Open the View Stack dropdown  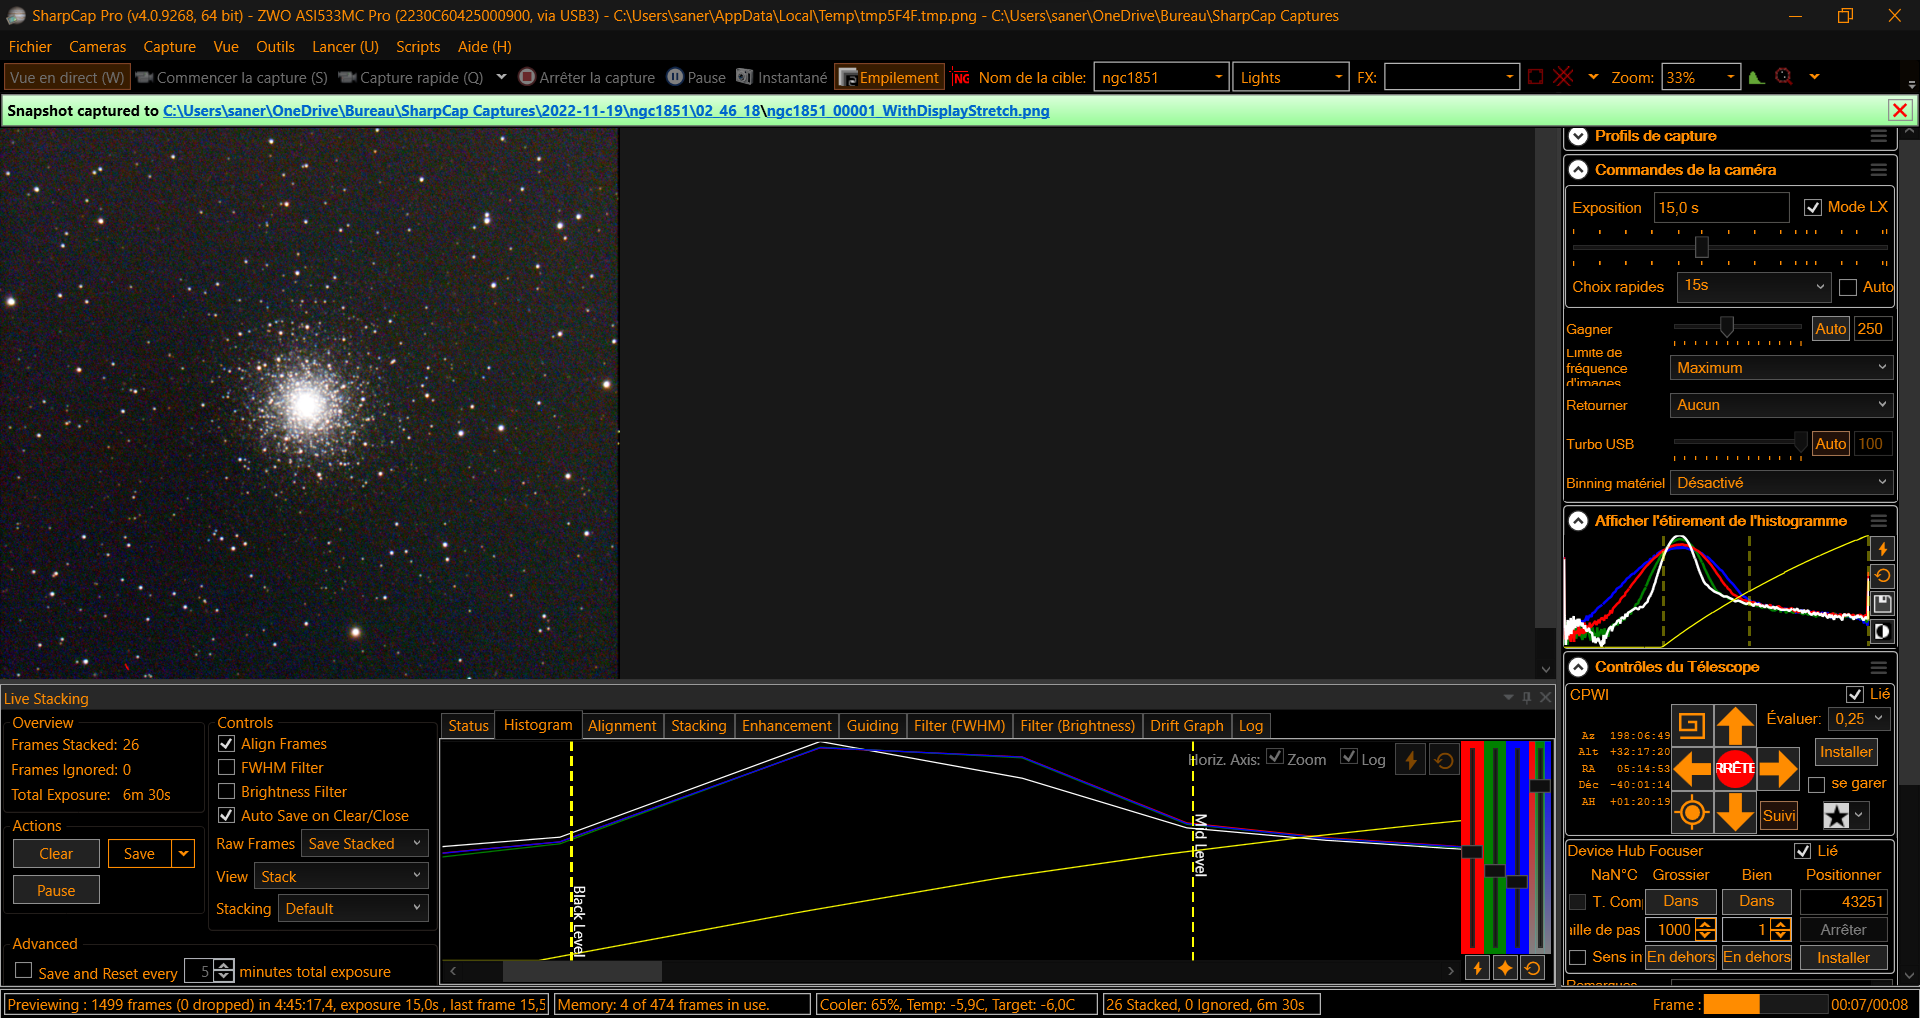(x=341, y=876)
